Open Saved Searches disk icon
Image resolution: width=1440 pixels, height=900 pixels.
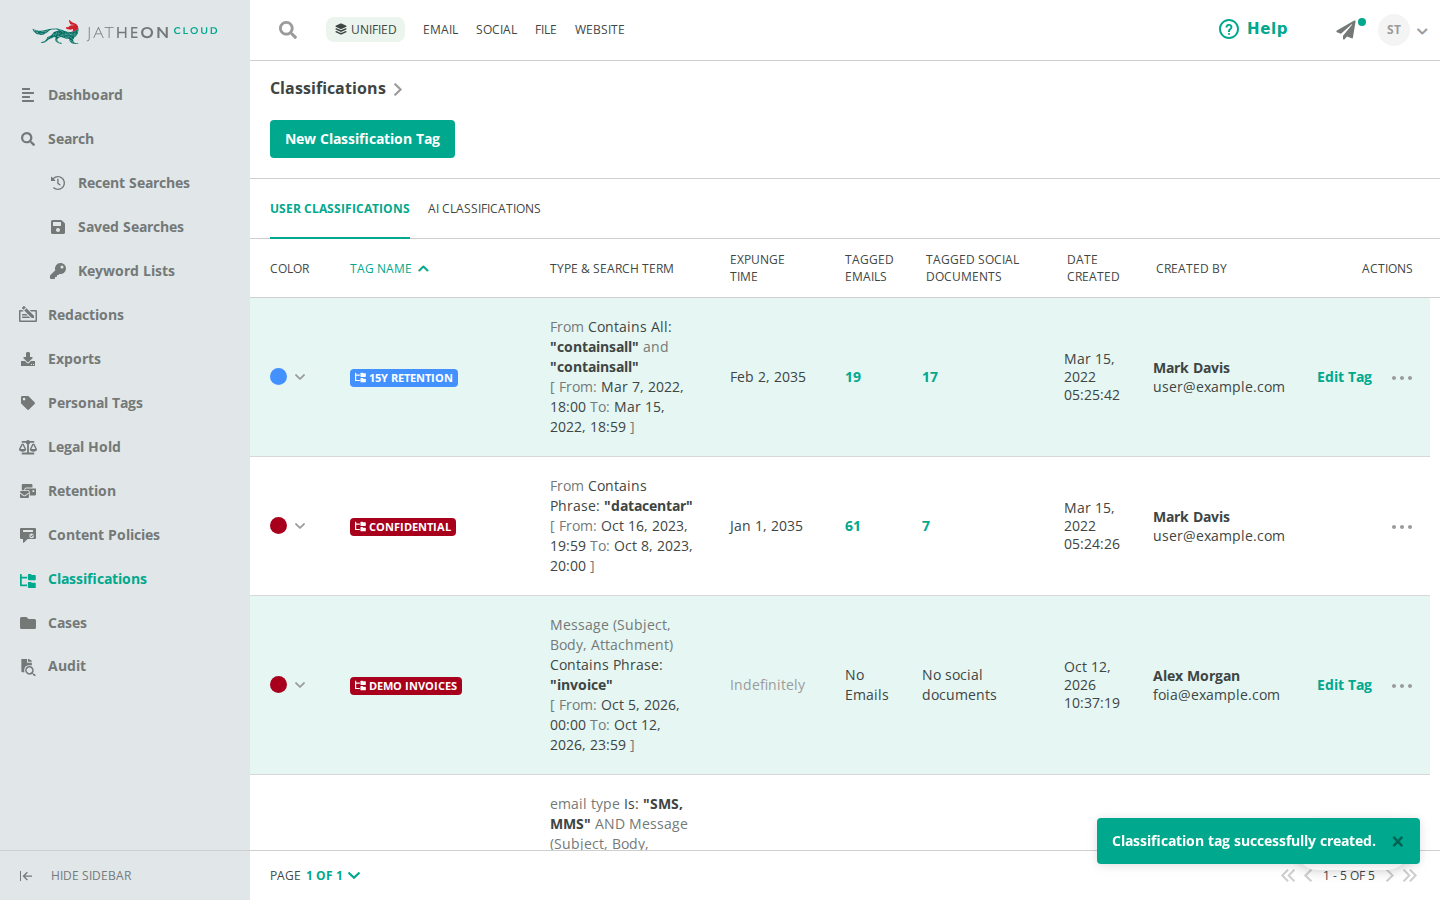(x=58, y=227)
